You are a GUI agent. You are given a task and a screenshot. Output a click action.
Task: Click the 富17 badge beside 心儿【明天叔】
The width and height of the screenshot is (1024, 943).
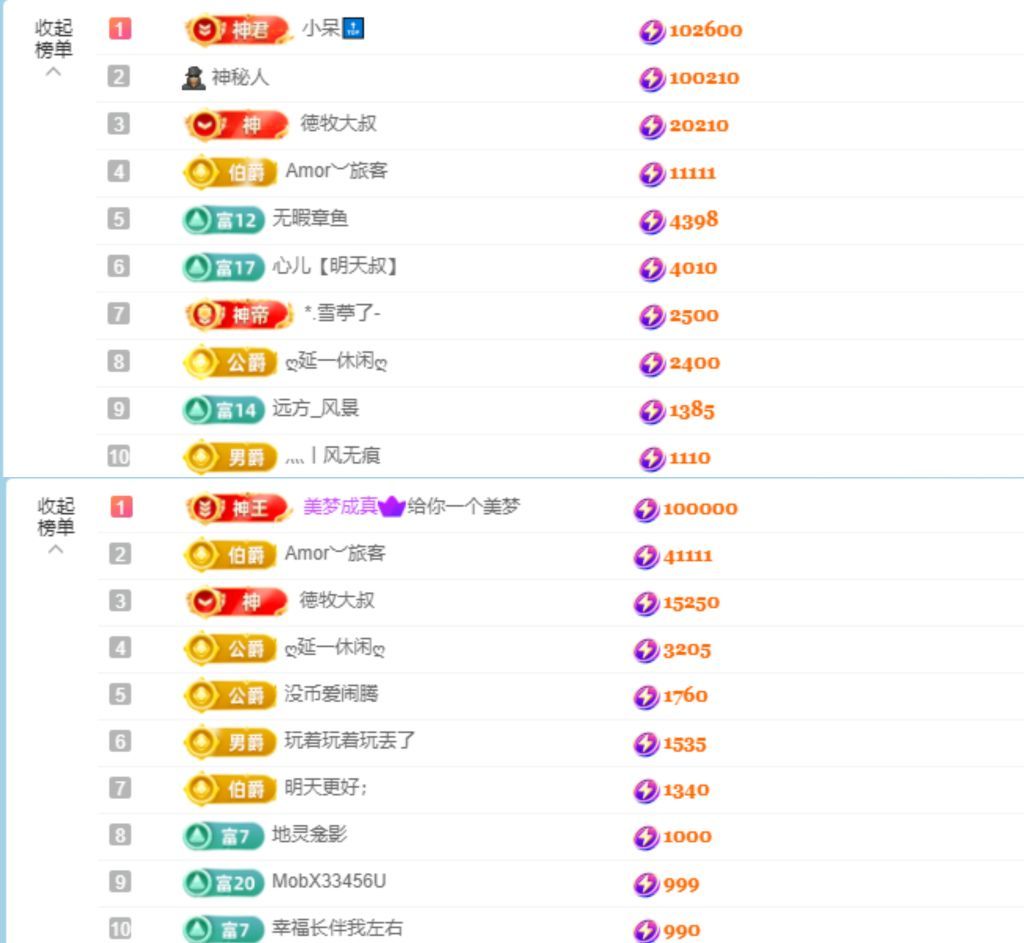coord(223,267)
